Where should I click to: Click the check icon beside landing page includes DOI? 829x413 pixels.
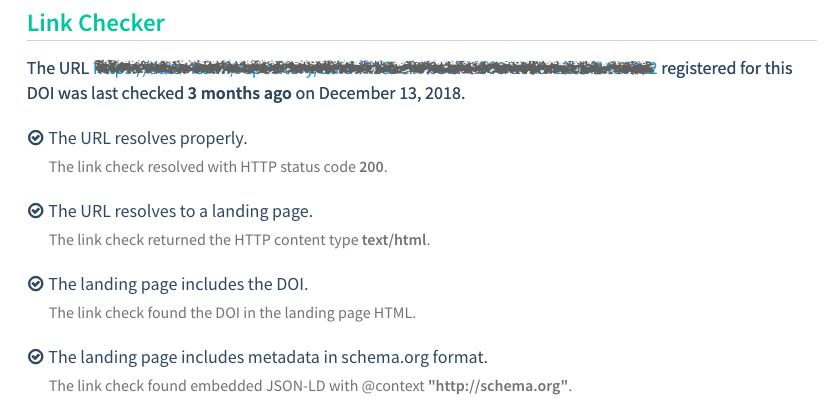coord(35,284)
